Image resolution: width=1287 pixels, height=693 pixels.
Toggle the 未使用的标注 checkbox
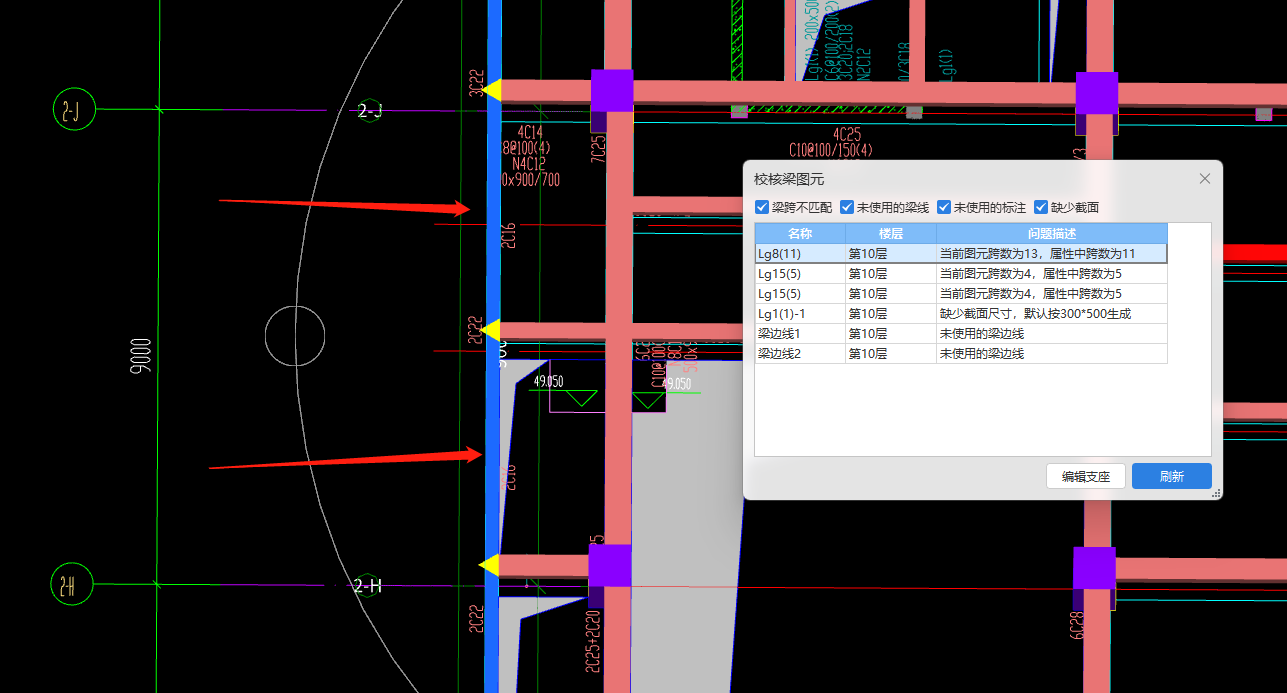944,208
